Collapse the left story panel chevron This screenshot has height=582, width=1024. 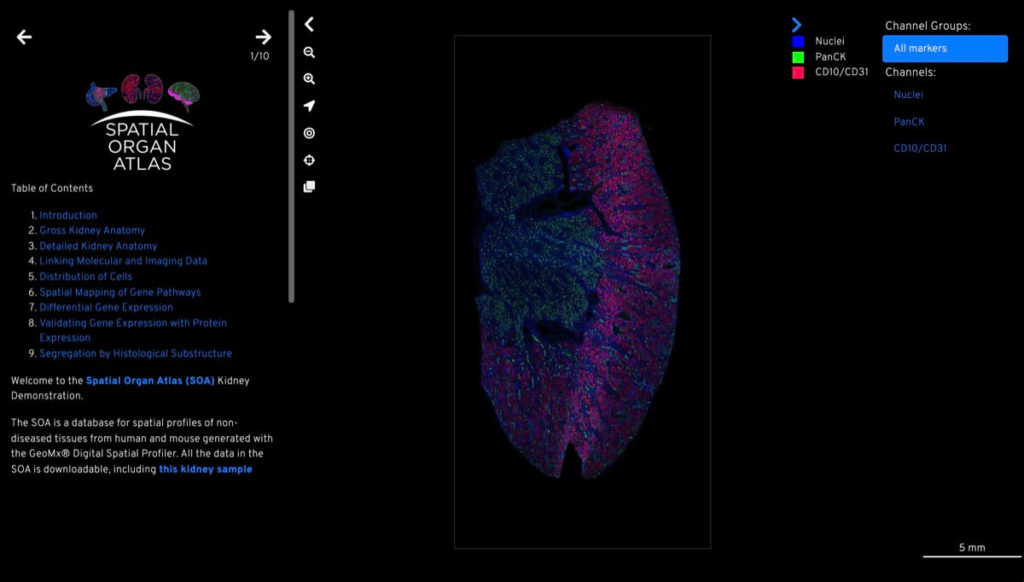point(309,24)
